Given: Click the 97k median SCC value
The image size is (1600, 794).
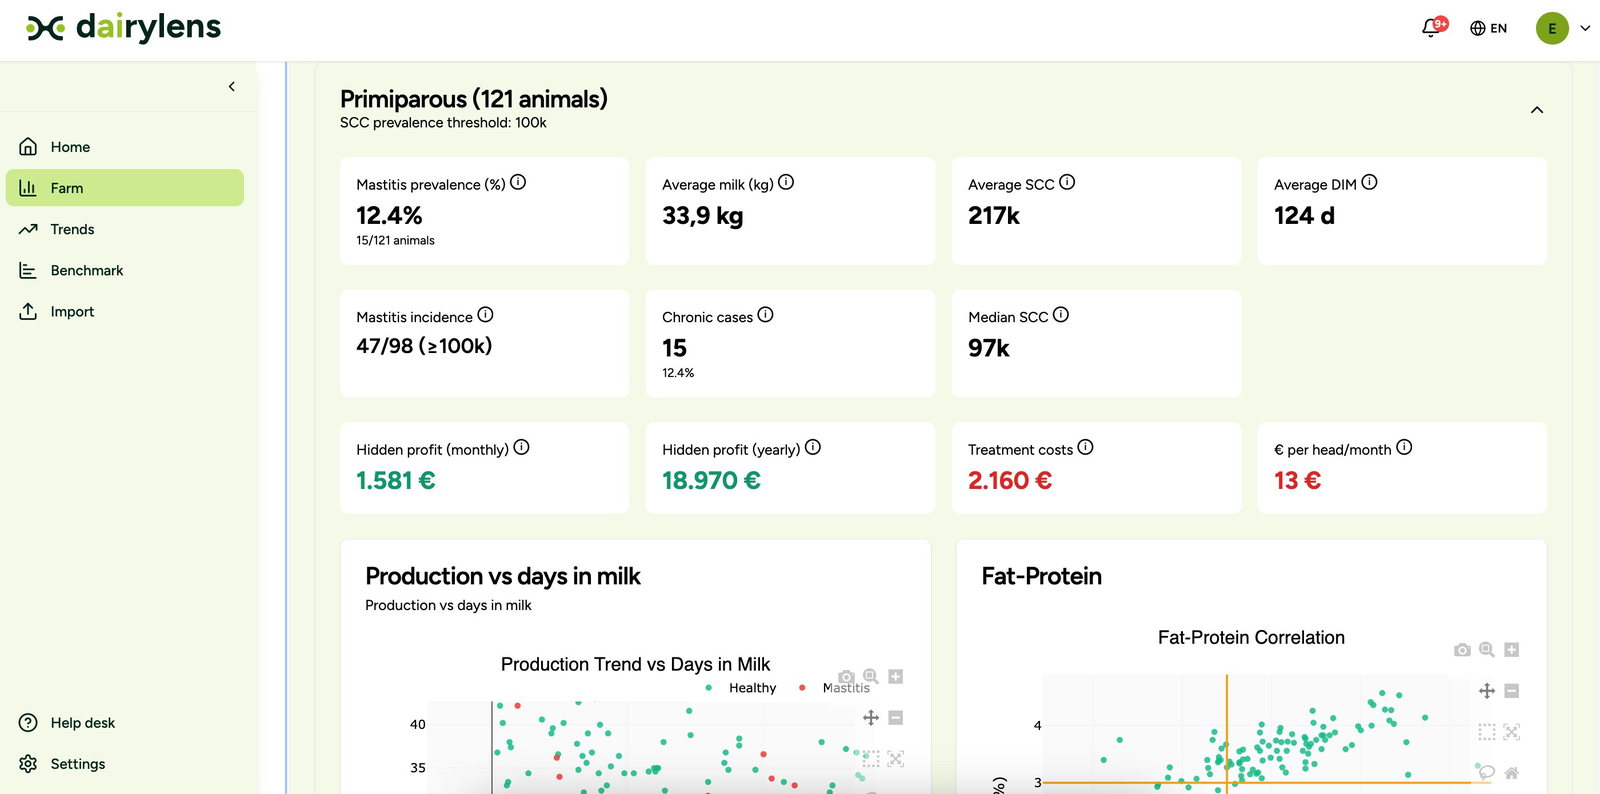Looking at the screenshot, I should [x=989, y=348].
